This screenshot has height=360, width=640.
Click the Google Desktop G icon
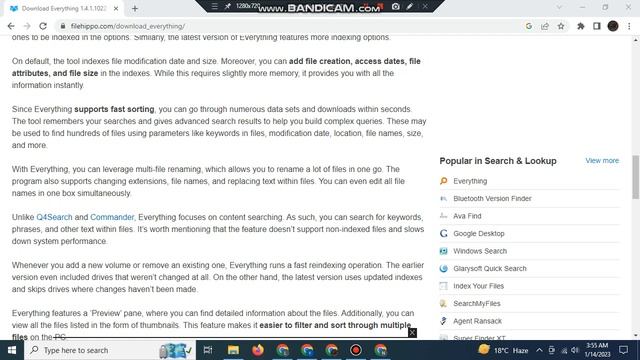(x=444, y=233)
